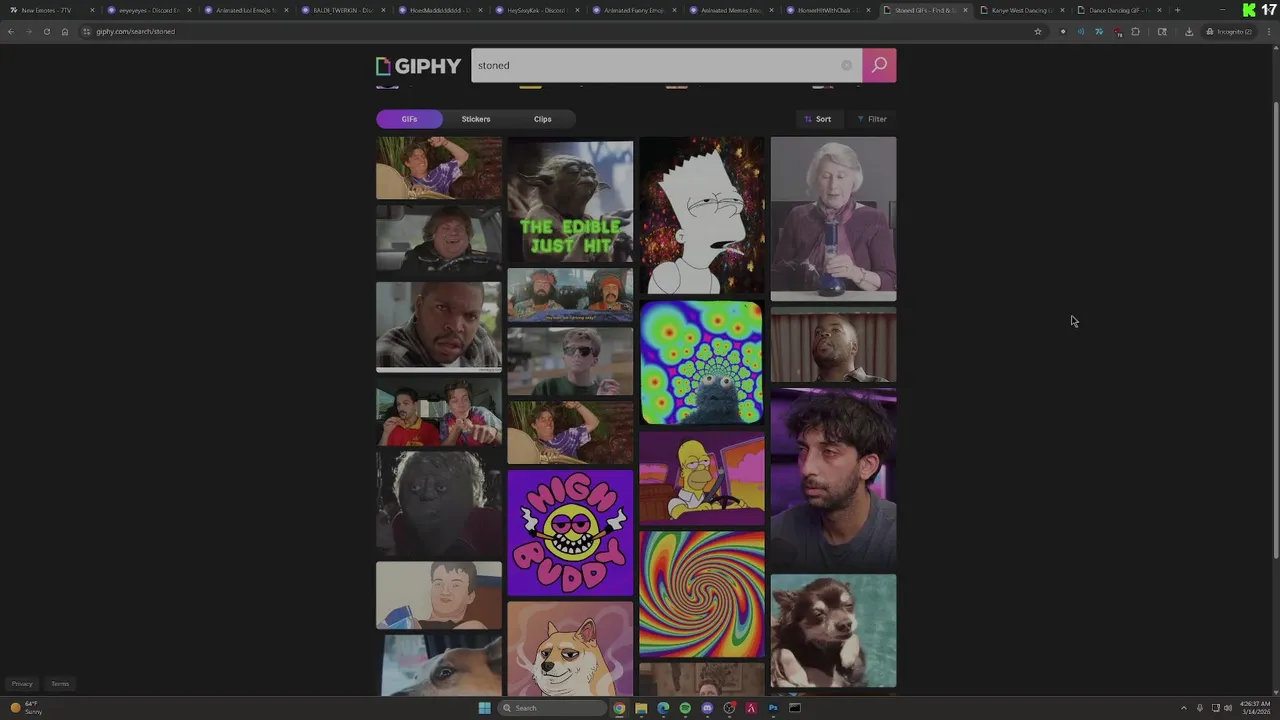Open the Cookie Monster psychedelic GIF
The height and width of the screenshot is (720, 1280).
pyautogui.click(x=701, y=363)
